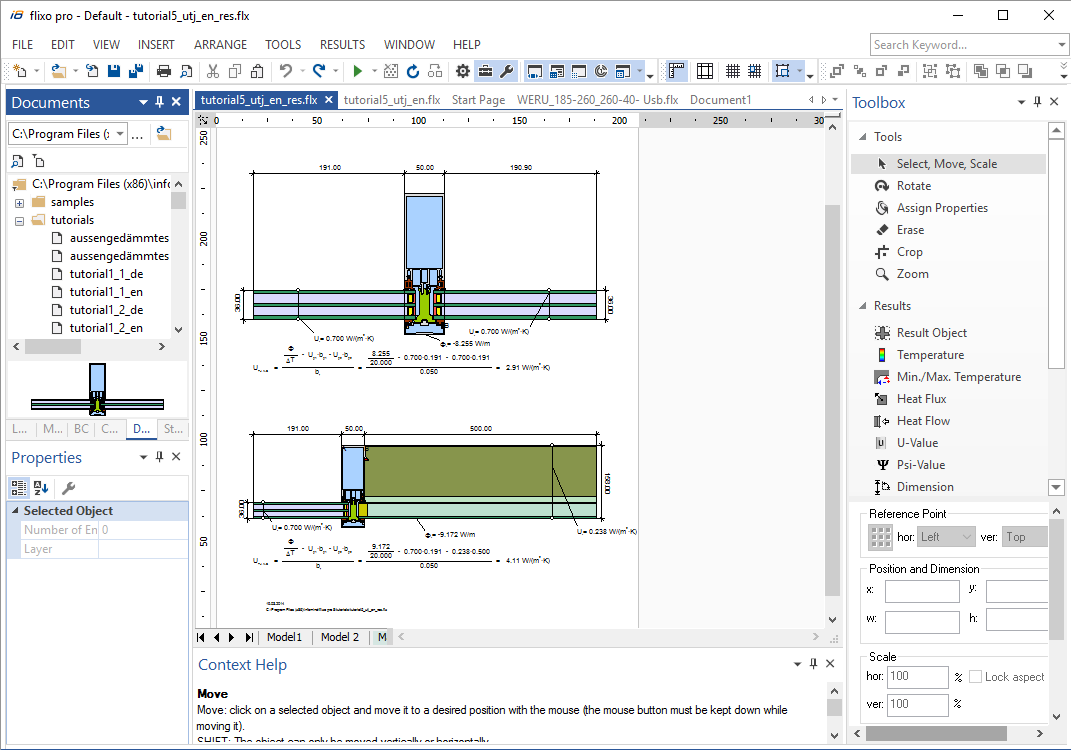The height and width of the screenshot is (750, 1071).
Task: Click the Print icon in toolbar
Action: click(x=163, y=71)
